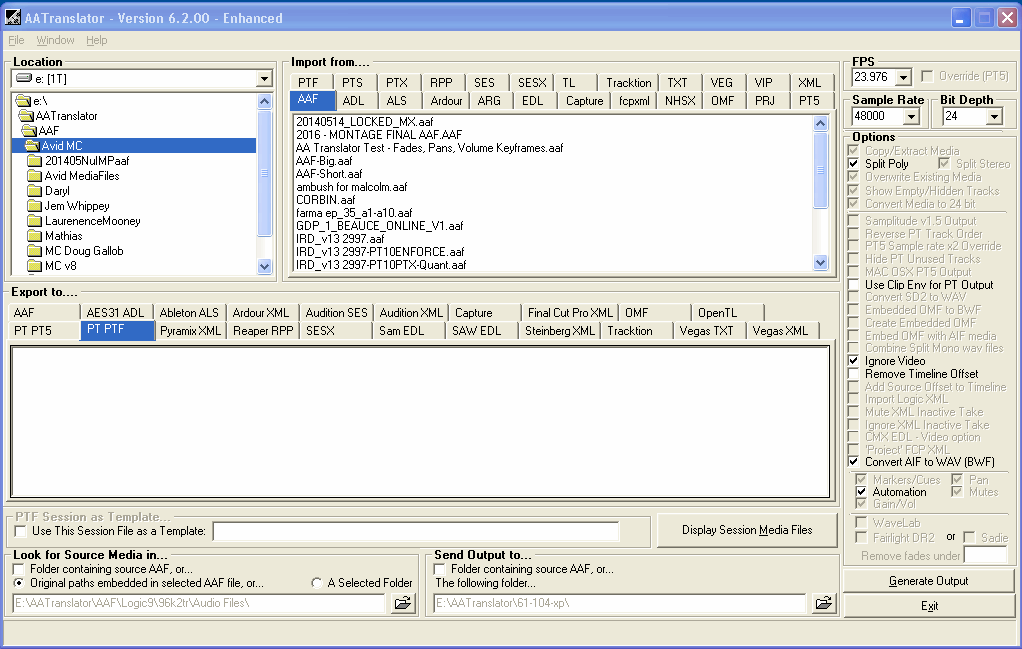Viewport: 1022px width, 649px height.
Task: Check Send Output Folder containing source AAF
Action: click(x=440, y=569)
